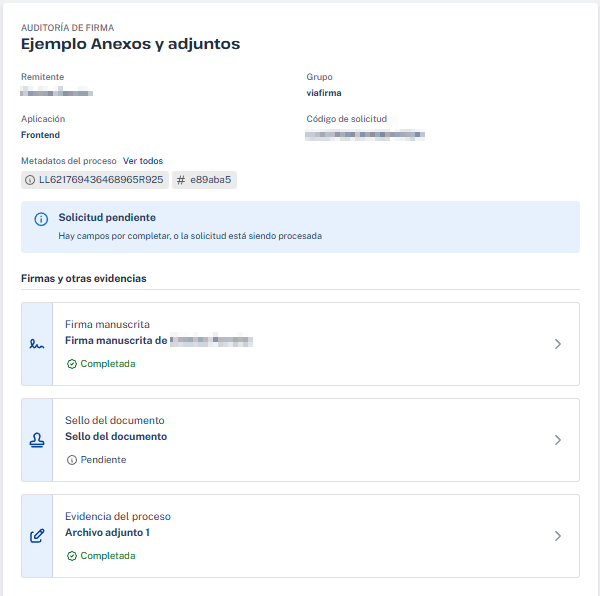Click the hash icon in e89aba5 tag
Screen dimensions: 600x596
click(180, 180)
